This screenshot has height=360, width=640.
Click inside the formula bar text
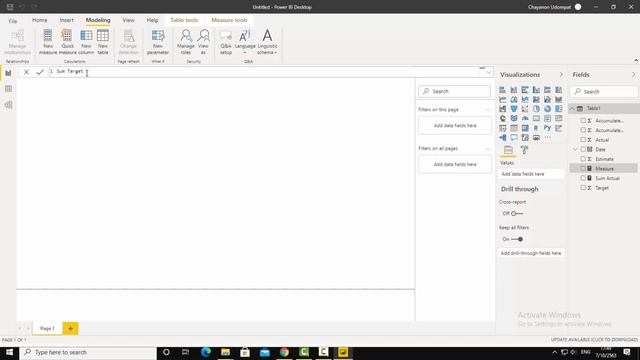point(265,72)
